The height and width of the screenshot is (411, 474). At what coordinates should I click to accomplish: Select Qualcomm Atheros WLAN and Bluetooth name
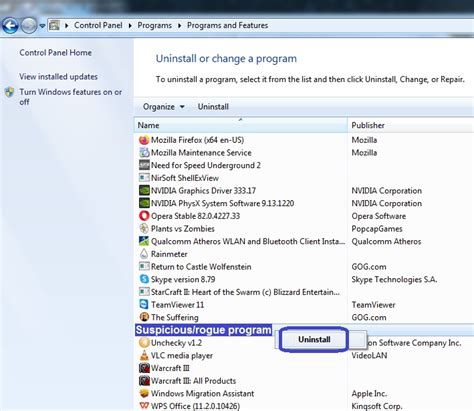click(x=248, y=241)
